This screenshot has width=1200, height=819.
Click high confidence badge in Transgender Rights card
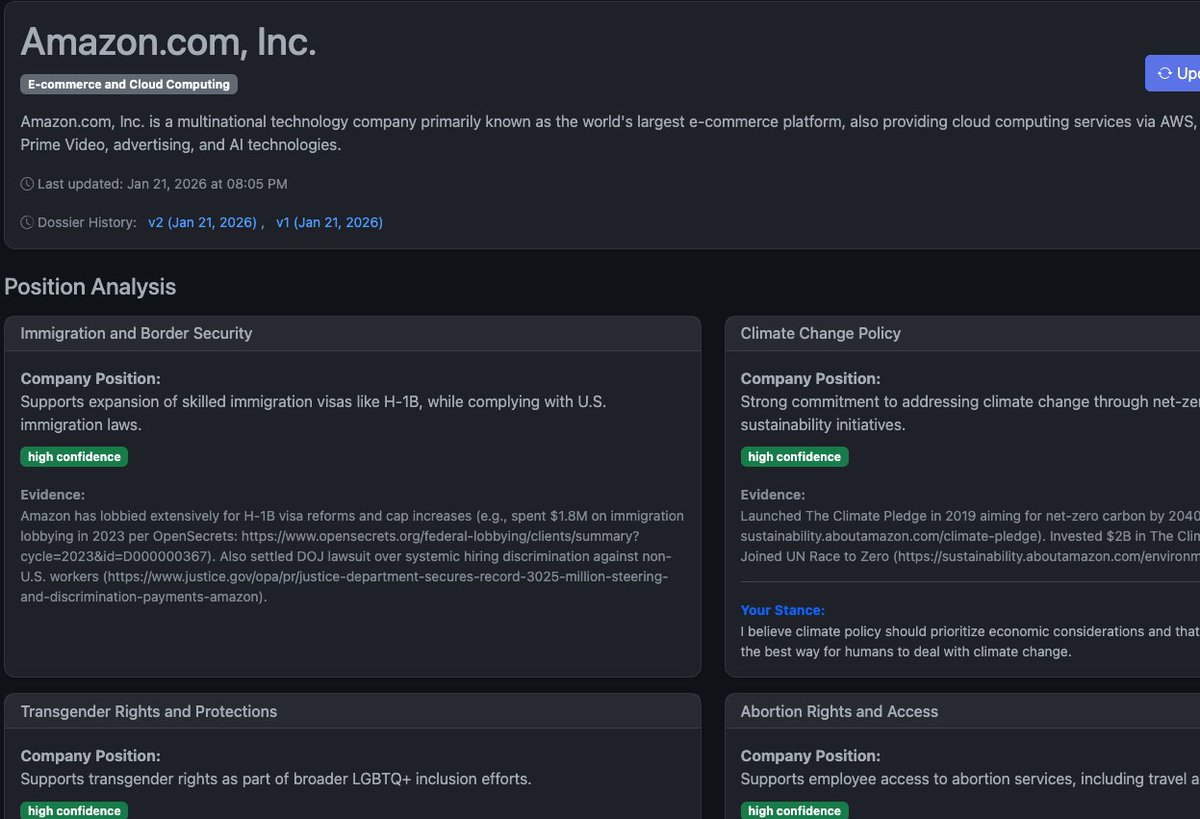click(74, 810)
